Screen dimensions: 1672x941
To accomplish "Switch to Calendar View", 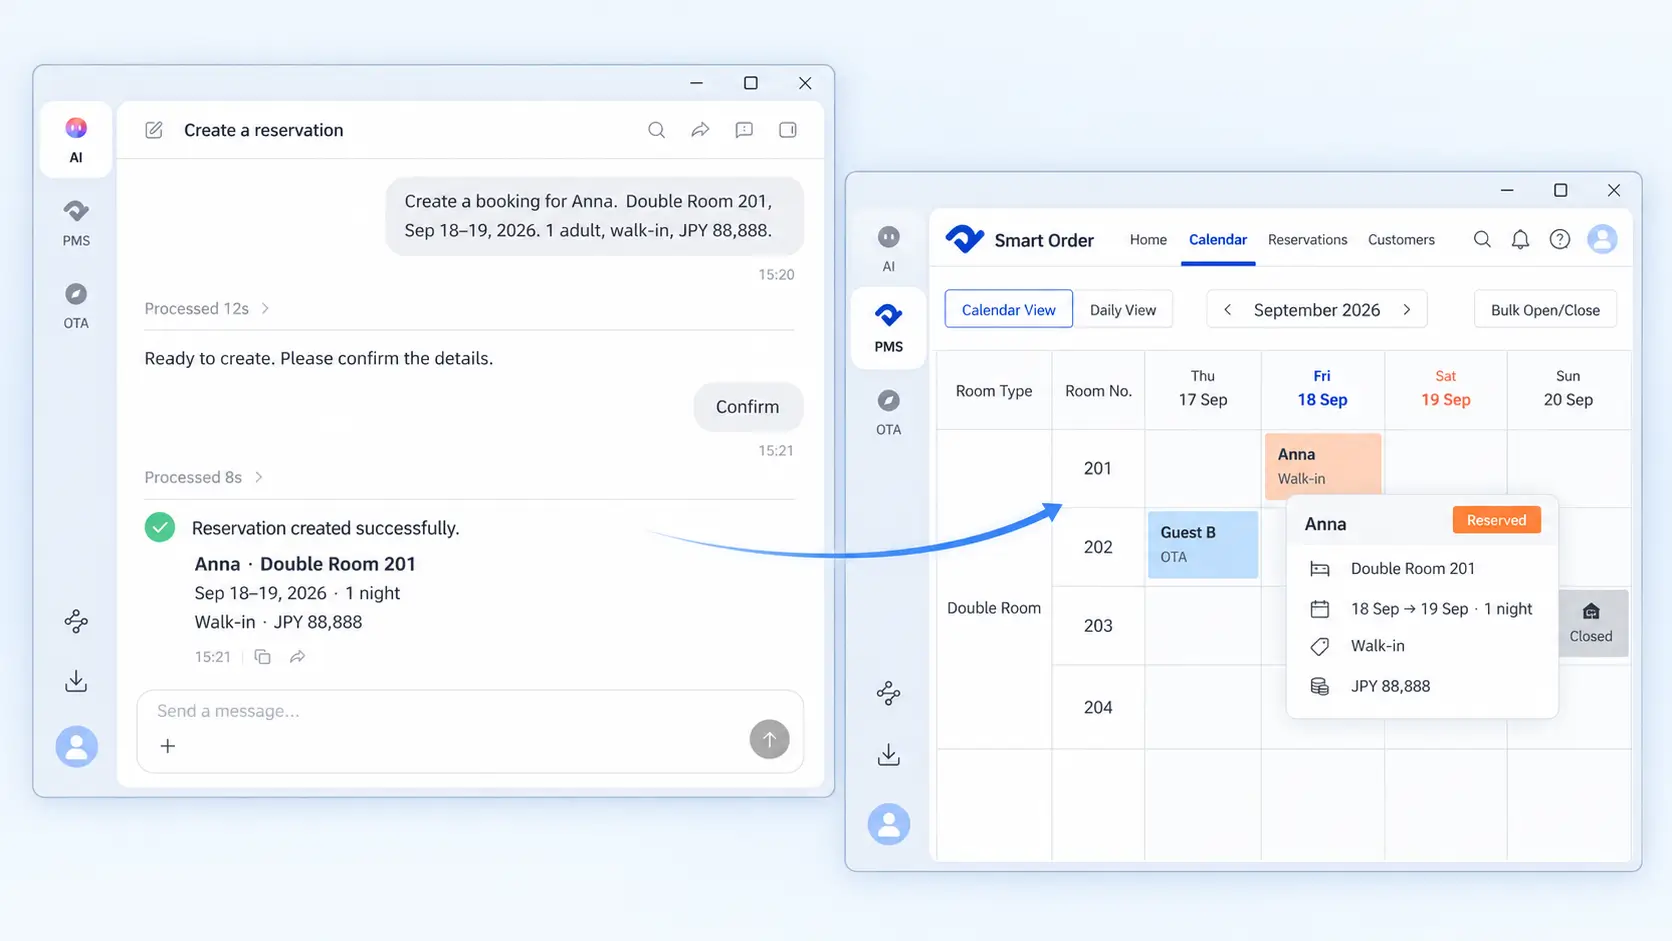I will point(1008,310).
